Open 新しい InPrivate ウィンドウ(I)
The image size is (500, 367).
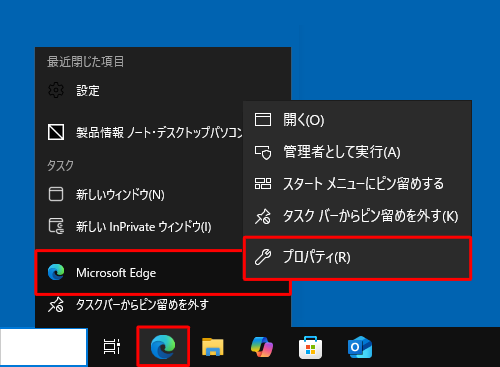[139, 227]
